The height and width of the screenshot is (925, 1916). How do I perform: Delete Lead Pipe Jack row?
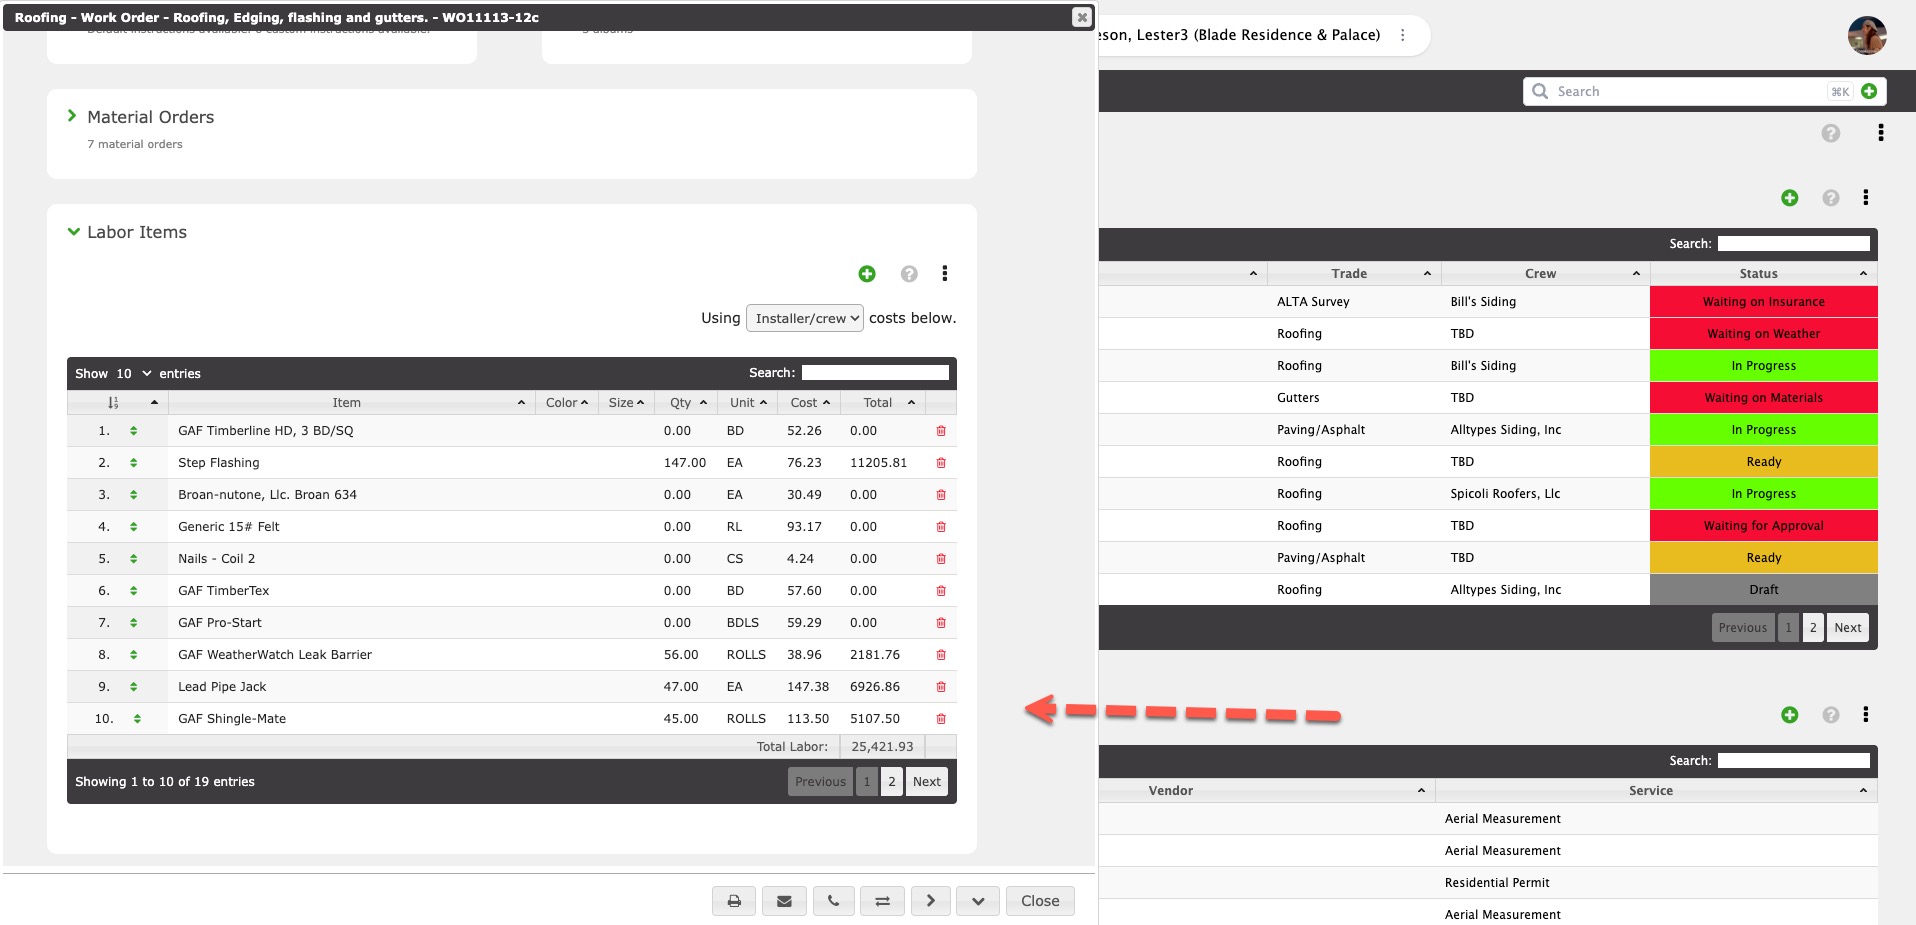click(941, 687)
